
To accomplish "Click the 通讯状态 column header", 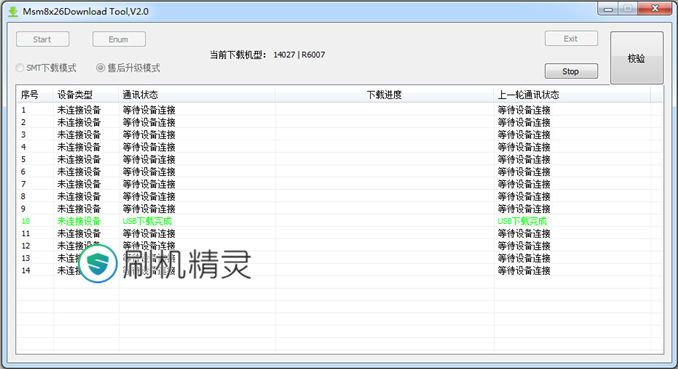I will point(197,95).
